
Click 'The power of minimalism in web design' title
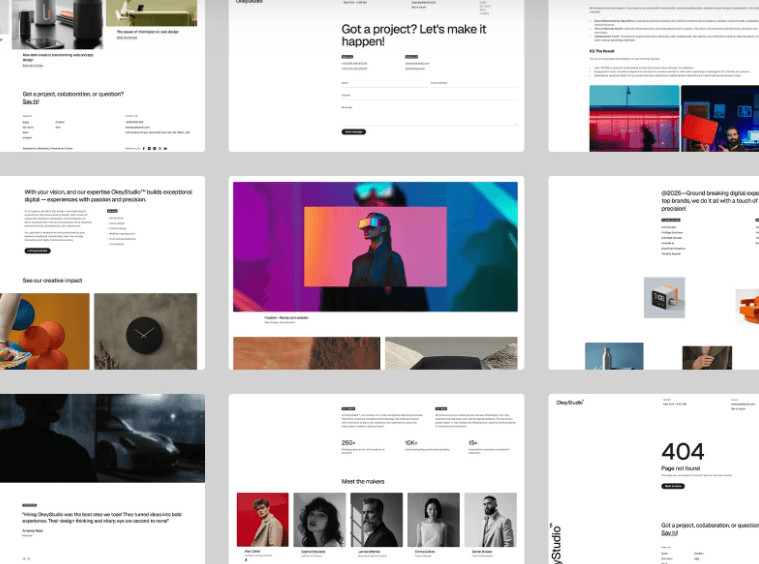[x=148, y=31]
